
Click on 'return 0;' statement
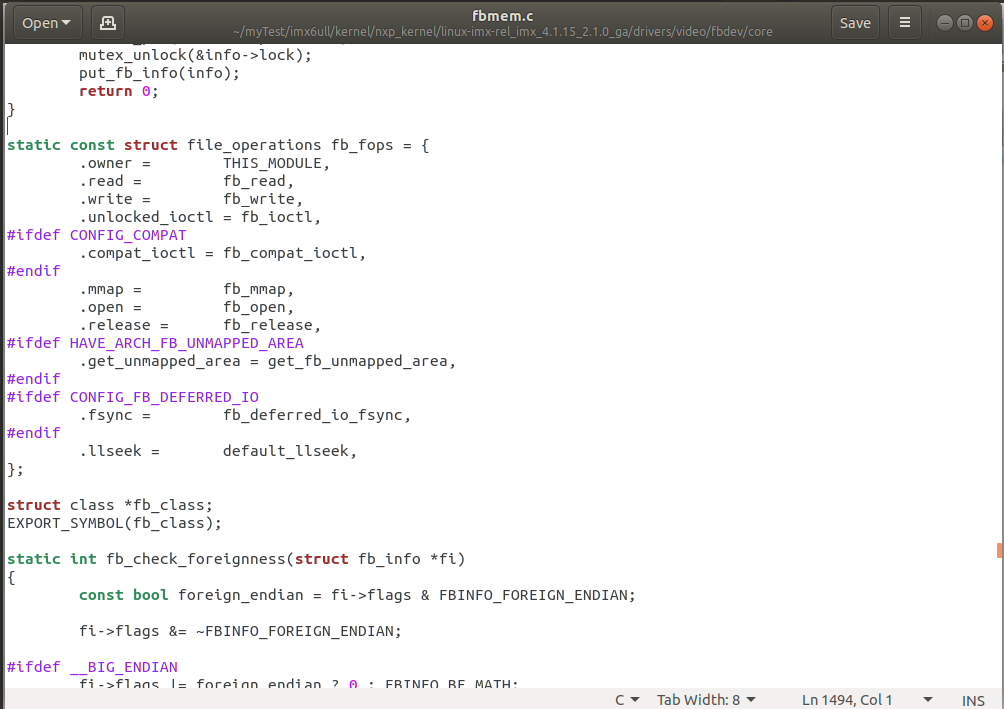(118, 91)
